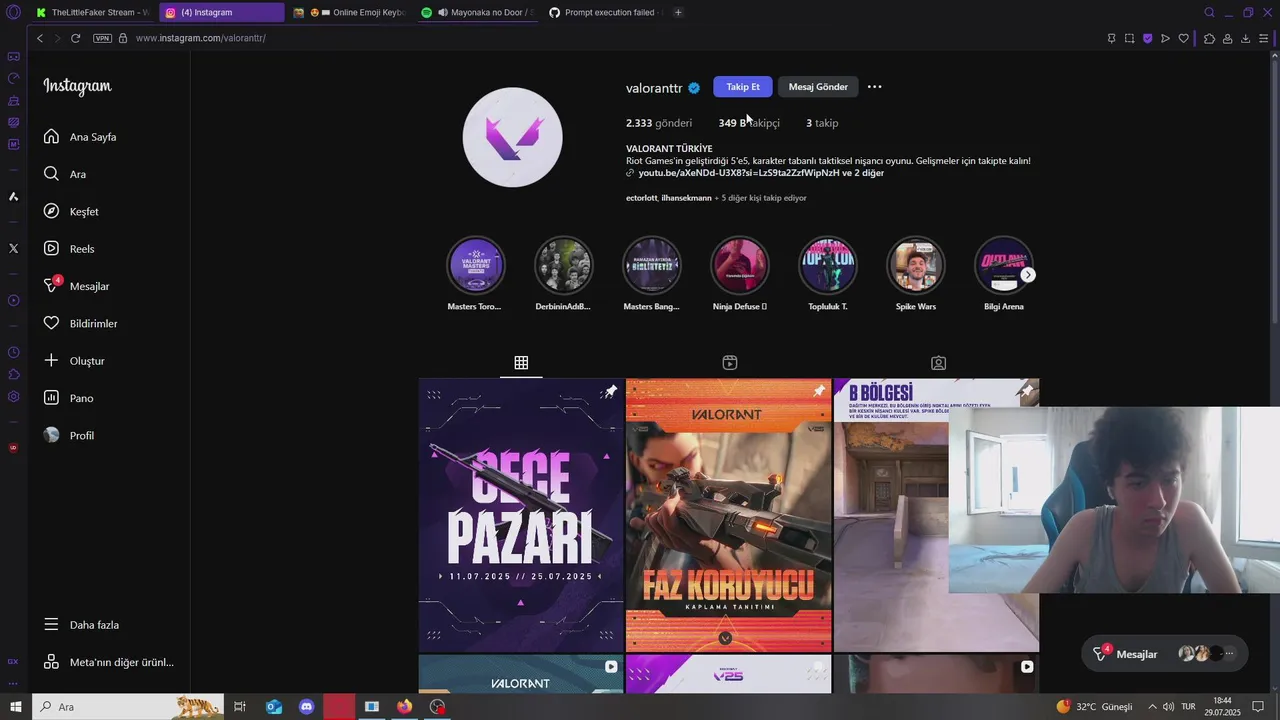Click Oluştur to create a post
The image size is (1280, 720).
coord(74,361)
